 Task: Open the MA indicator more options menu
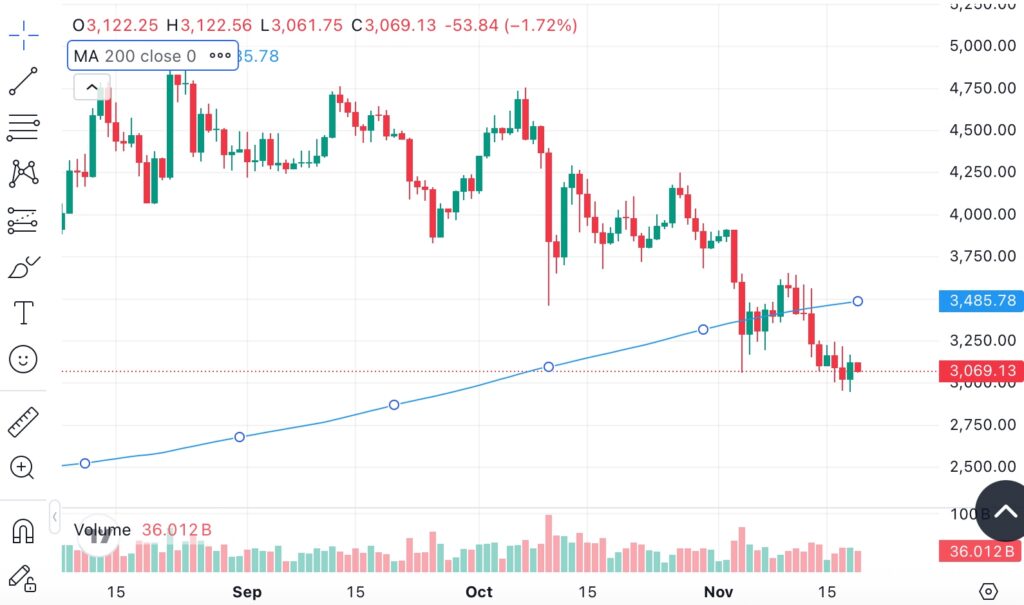(x=219, y=56)
